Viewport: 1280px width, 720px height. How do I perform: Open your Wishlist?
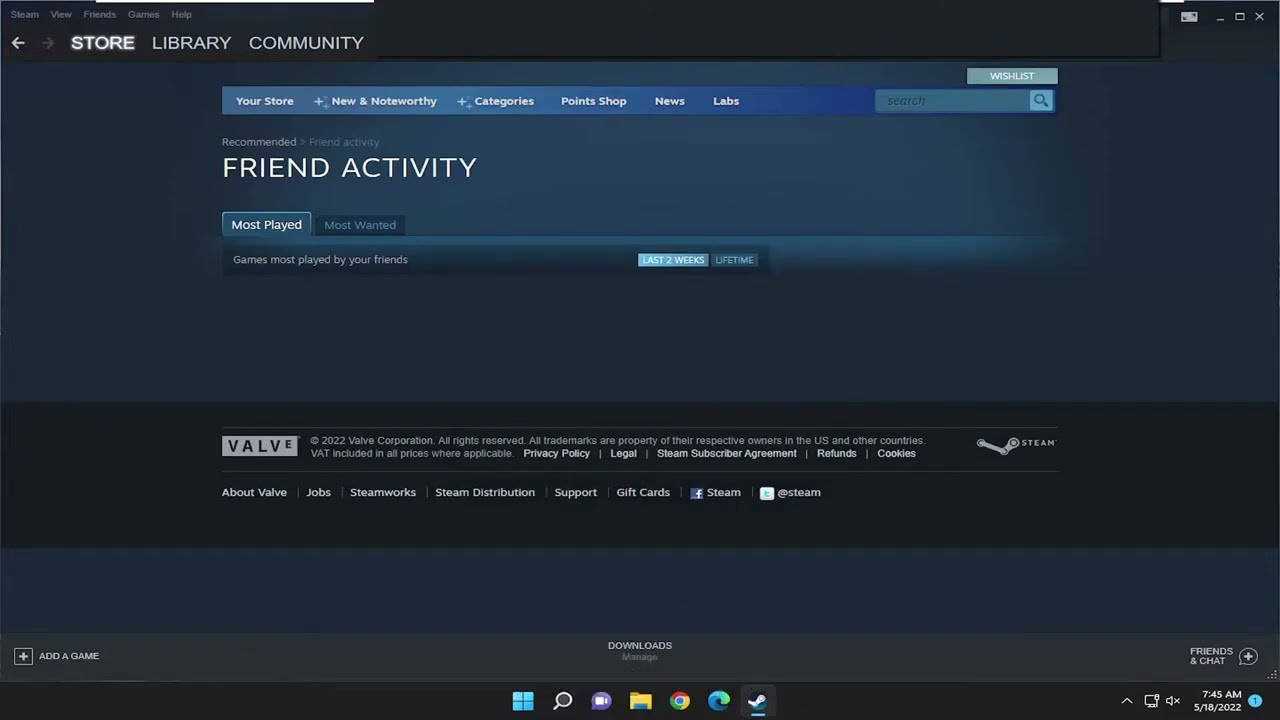coord(1011,75)
